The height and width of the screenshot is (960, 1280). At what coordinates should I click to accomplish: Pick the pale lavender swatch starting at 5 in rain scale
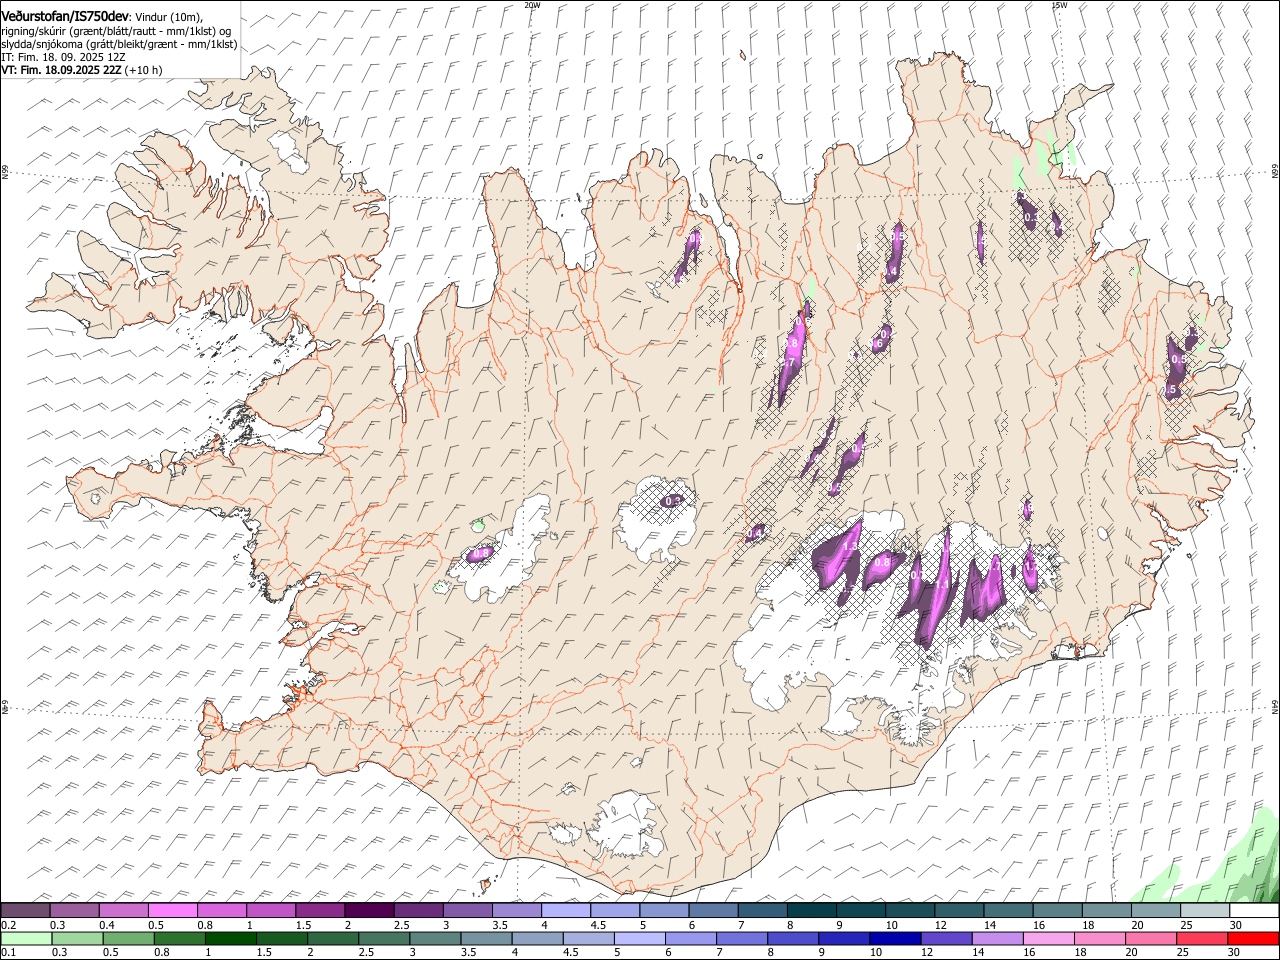(640, 938)
